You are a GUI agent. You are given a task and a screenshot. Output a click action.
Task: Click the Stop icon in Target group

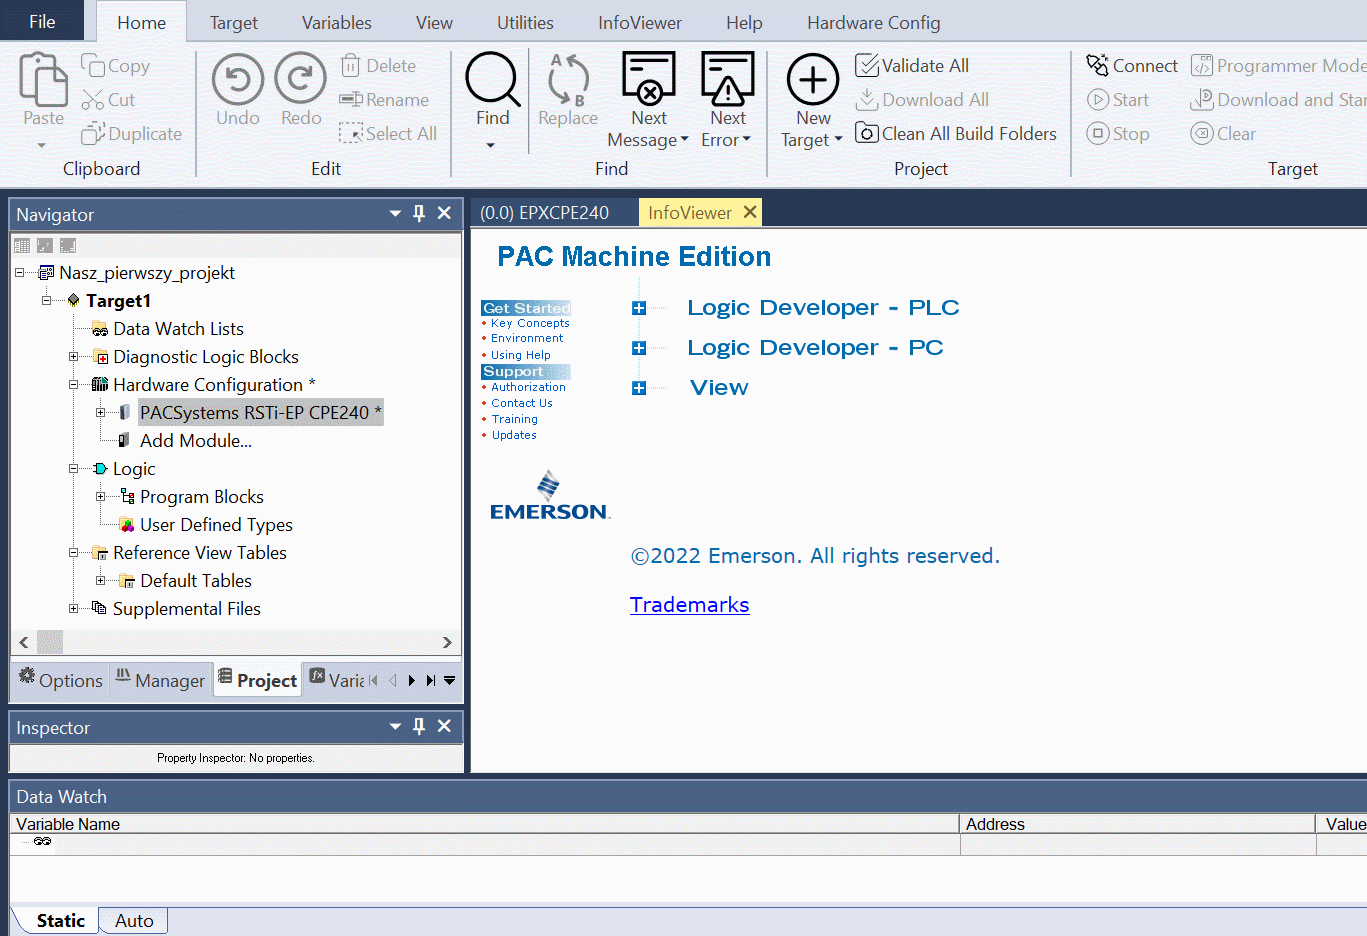(1098, 134)
